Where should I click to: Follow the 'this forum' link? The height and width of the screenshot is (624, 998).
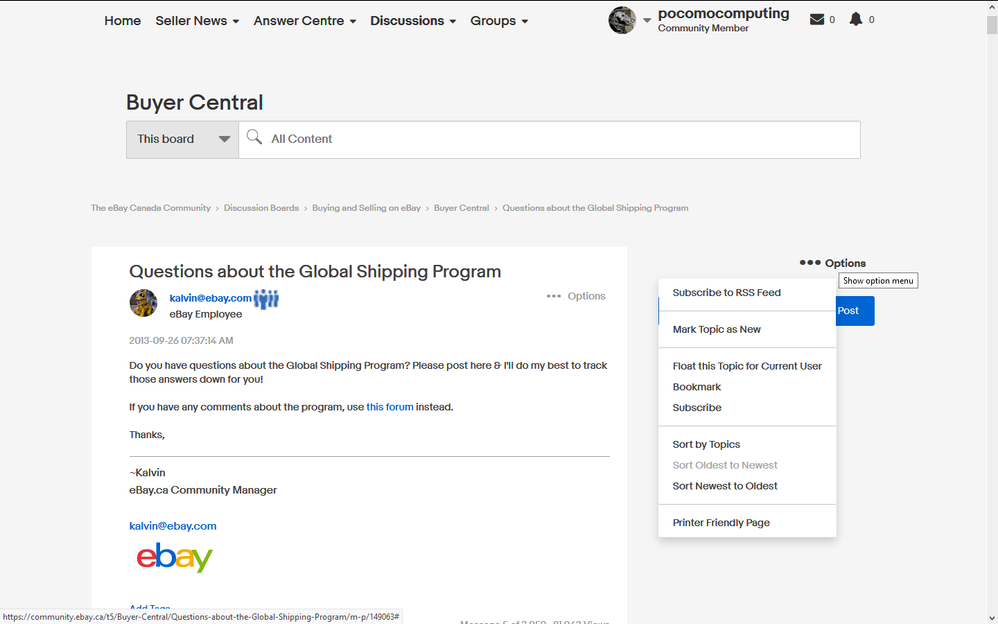(x=390, y=407)
